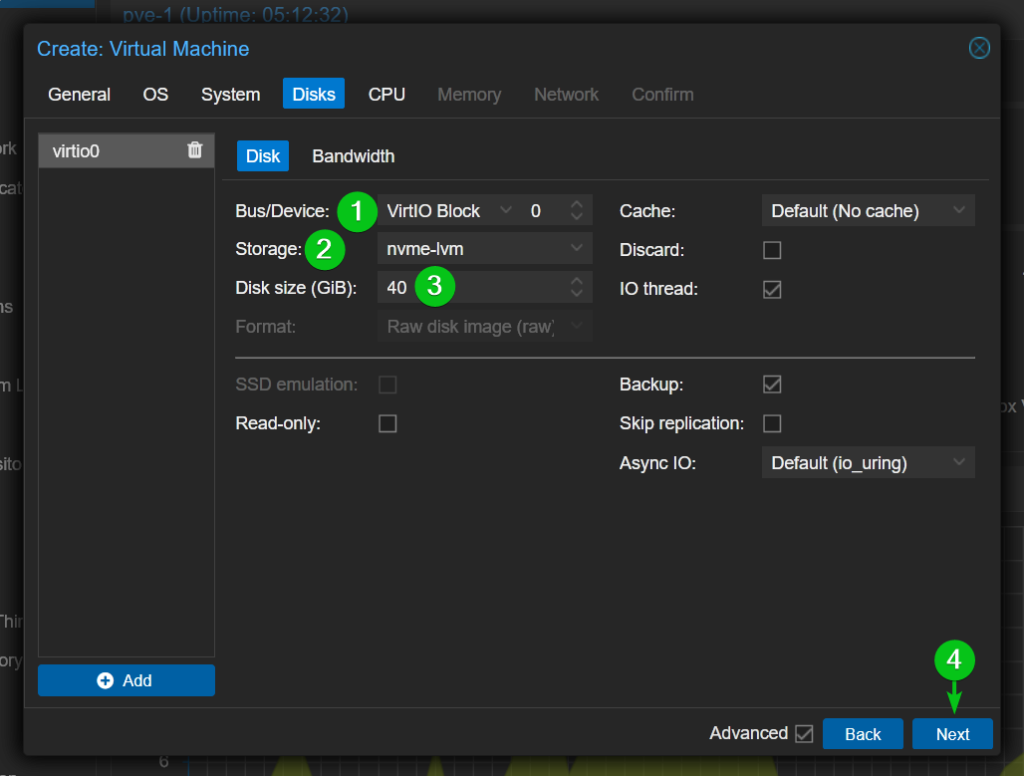Select the Disks tab

pos(313,94)
